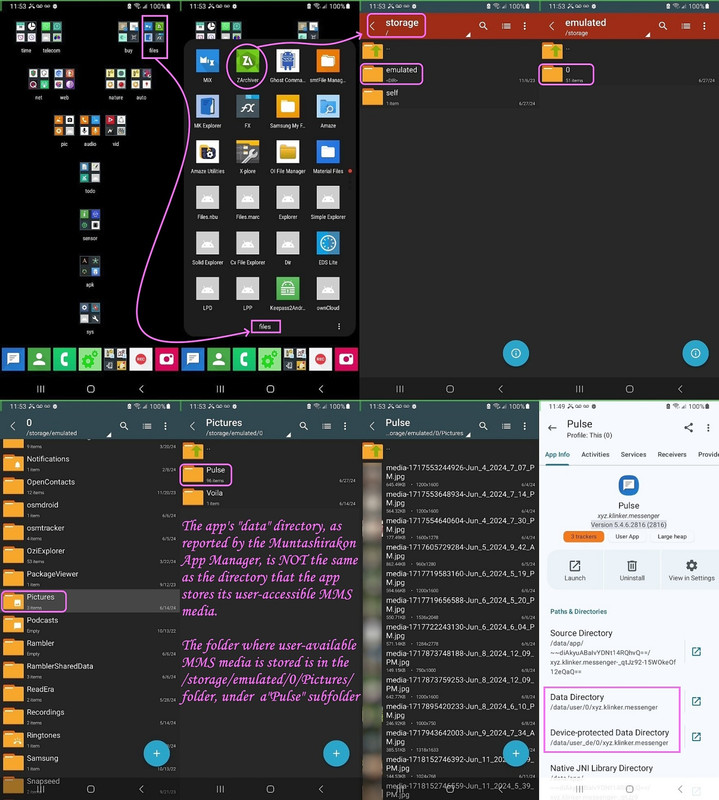Image resolution: width=719 pixels, height=800 pixels.
Task: Open overflow menu in Pictures screen header
Action: 345,426
